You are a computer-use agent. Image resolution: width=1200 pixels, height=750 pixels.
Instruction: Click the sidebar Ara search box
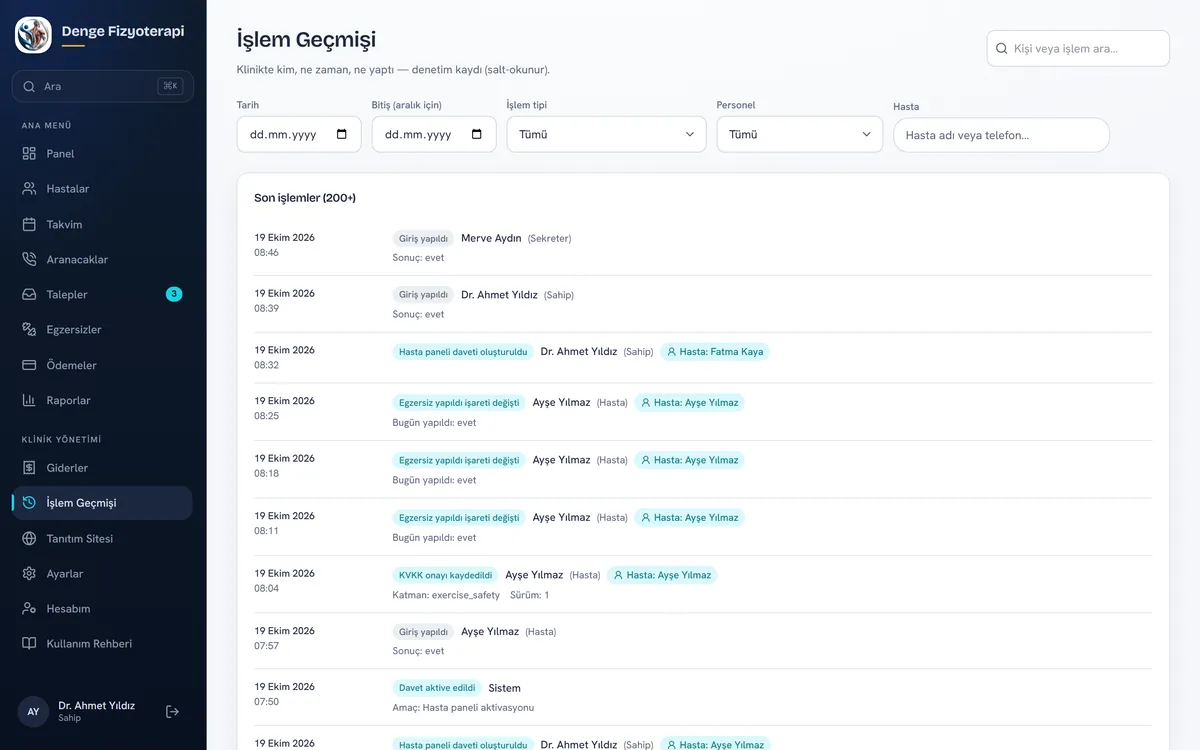(102, 86)
